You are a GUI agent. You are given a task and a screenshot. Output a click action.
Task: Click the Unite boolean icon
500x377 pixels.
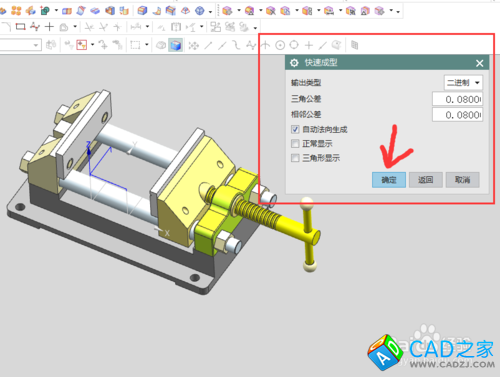click(x=45, y=11)
